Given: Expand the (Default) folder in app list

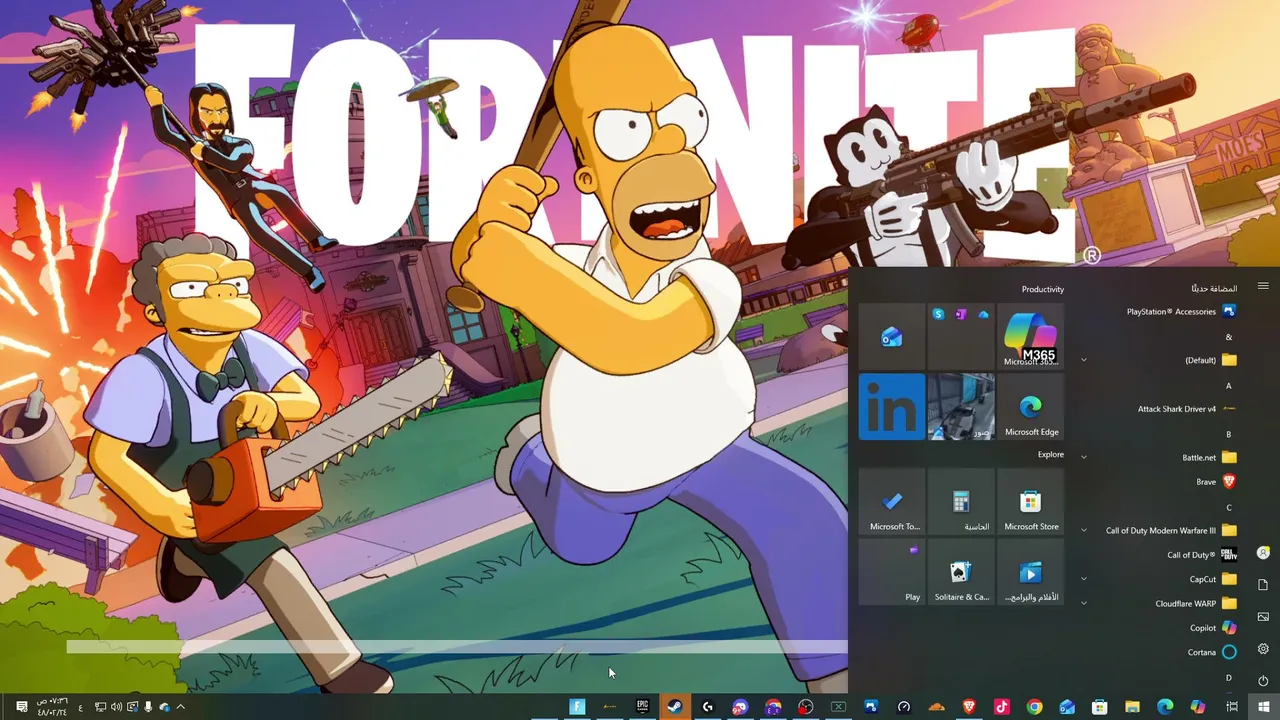Looking at the screenshot, I should (1160, 360).
